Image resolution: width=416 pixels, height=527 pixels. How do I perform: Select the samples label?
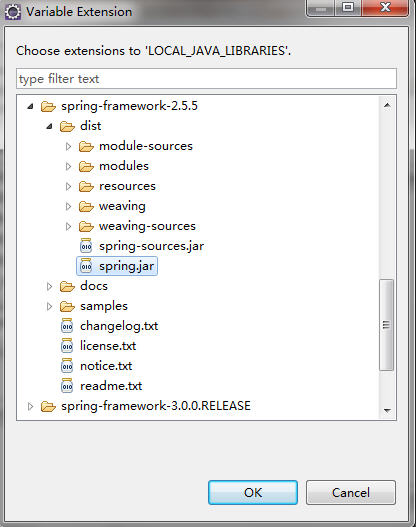[104, 307]
